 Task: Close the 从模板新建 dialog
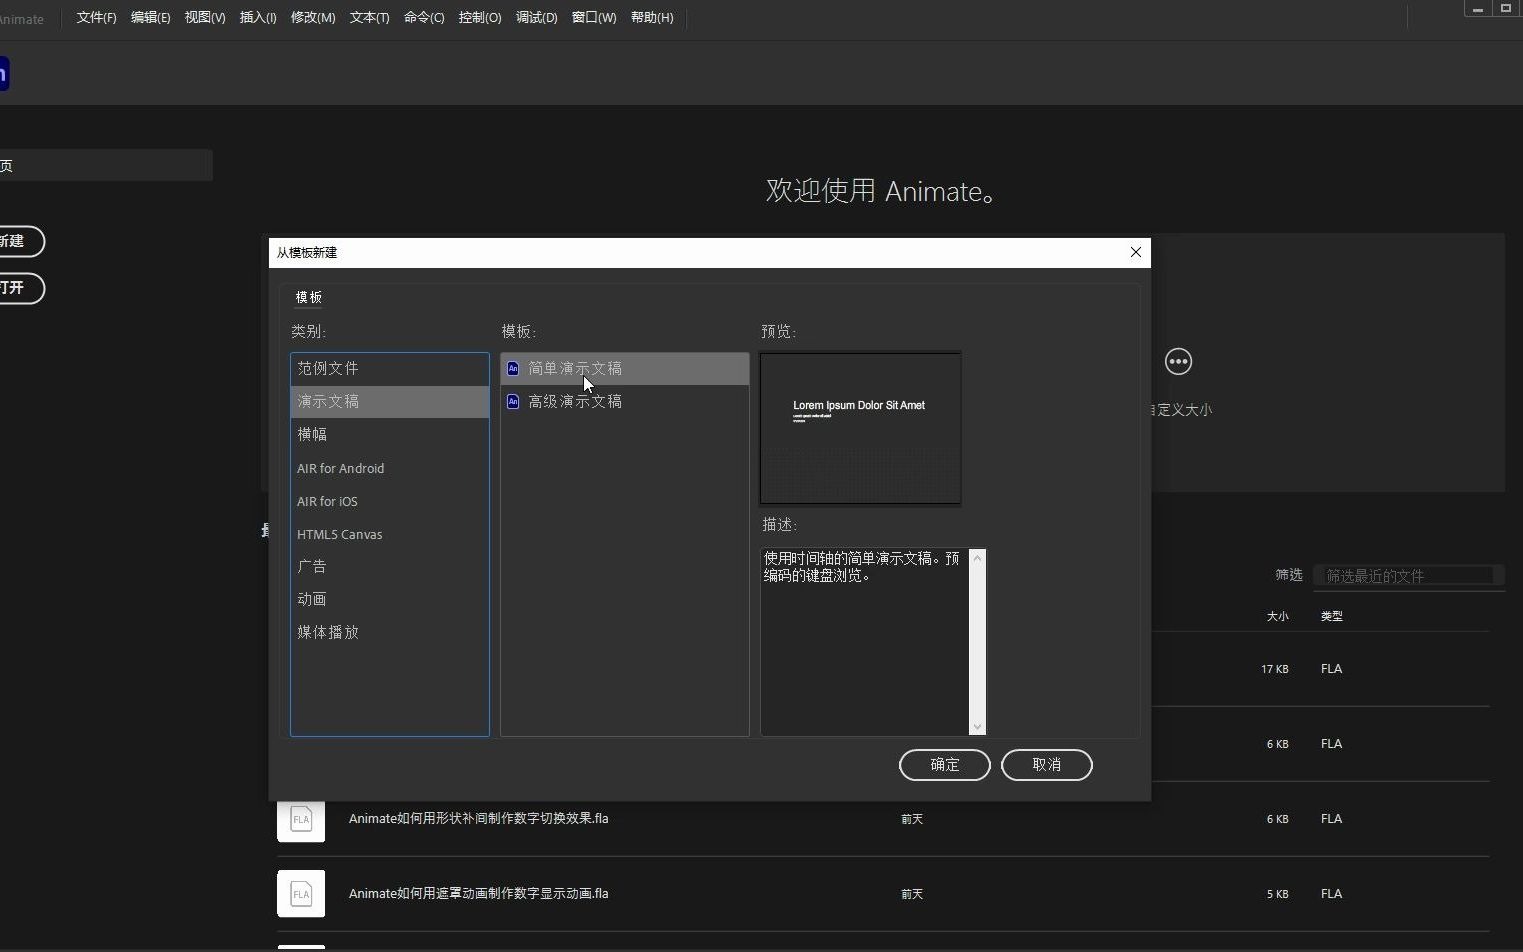[x=1136, y=252]
